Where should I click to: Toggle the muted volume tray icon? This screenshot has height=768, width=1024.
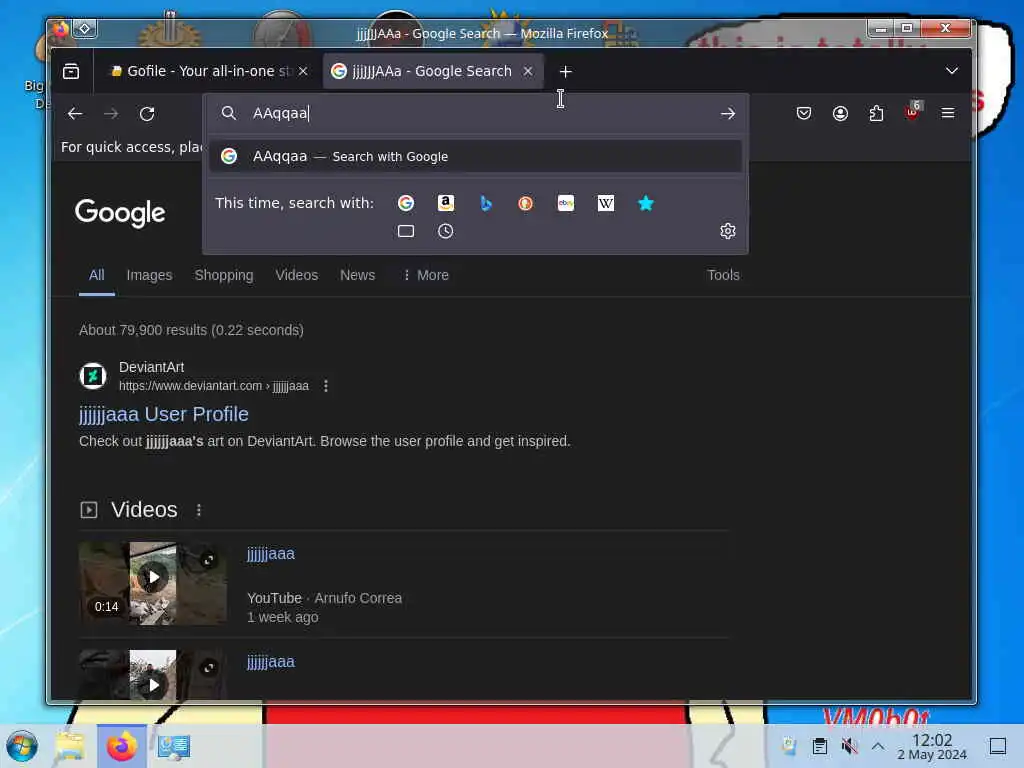[849, 746]
